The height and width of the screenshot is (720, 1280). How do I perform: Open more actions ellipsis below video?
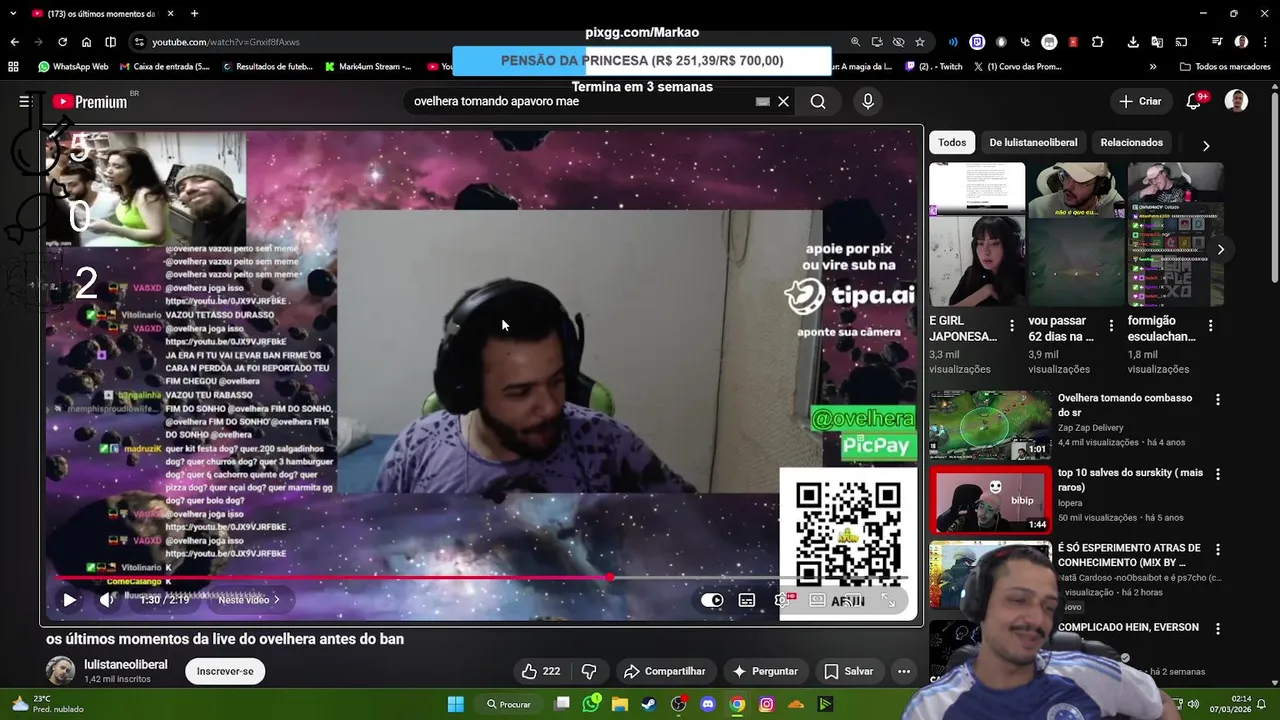tap(904, 671)
